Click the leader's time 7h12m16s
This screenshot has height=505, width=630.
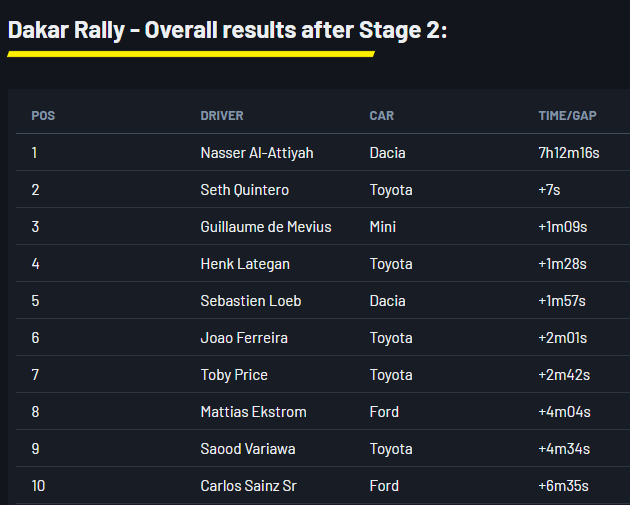click(569, 153)
